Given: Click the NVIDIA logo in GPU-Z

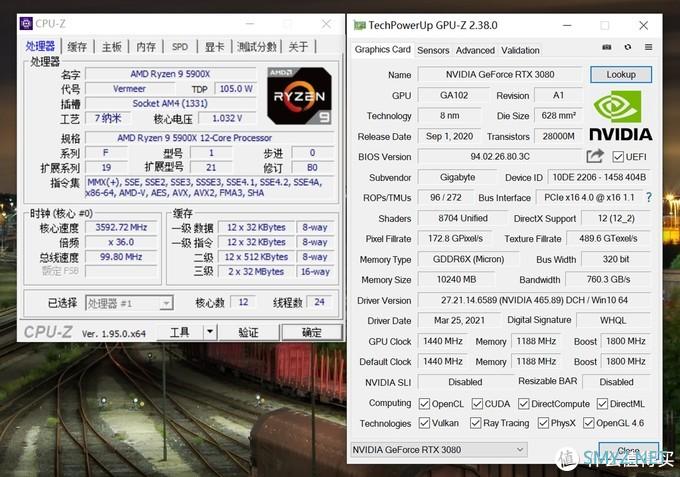Looking at the screenshot, I should [620, 116].
